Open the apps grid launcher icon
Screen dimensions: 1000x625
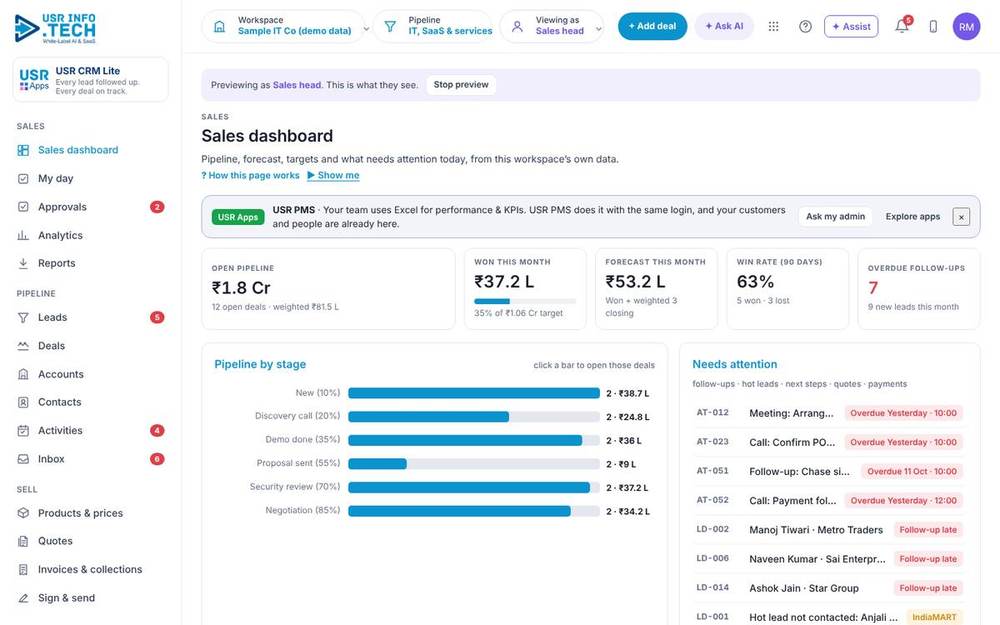pyautogui.click(x=774, y=26)
